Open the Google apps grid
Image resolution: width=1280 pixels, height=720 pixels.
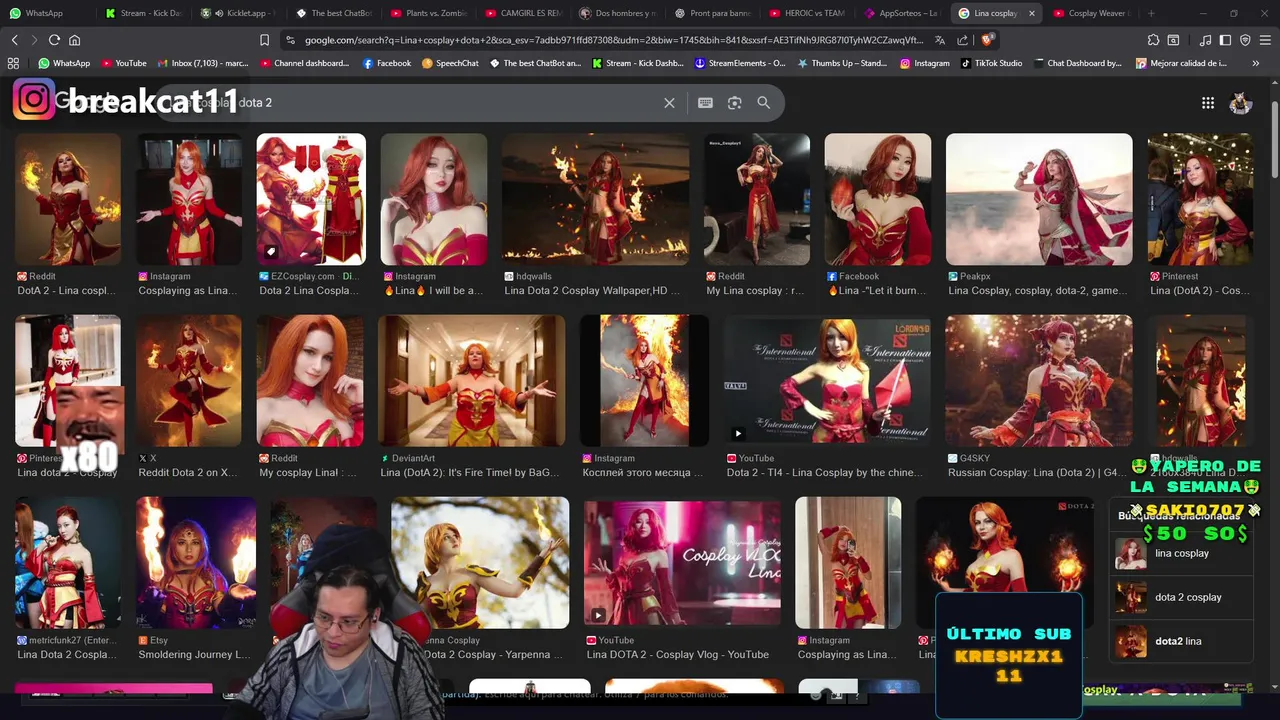click(1208, 103)
